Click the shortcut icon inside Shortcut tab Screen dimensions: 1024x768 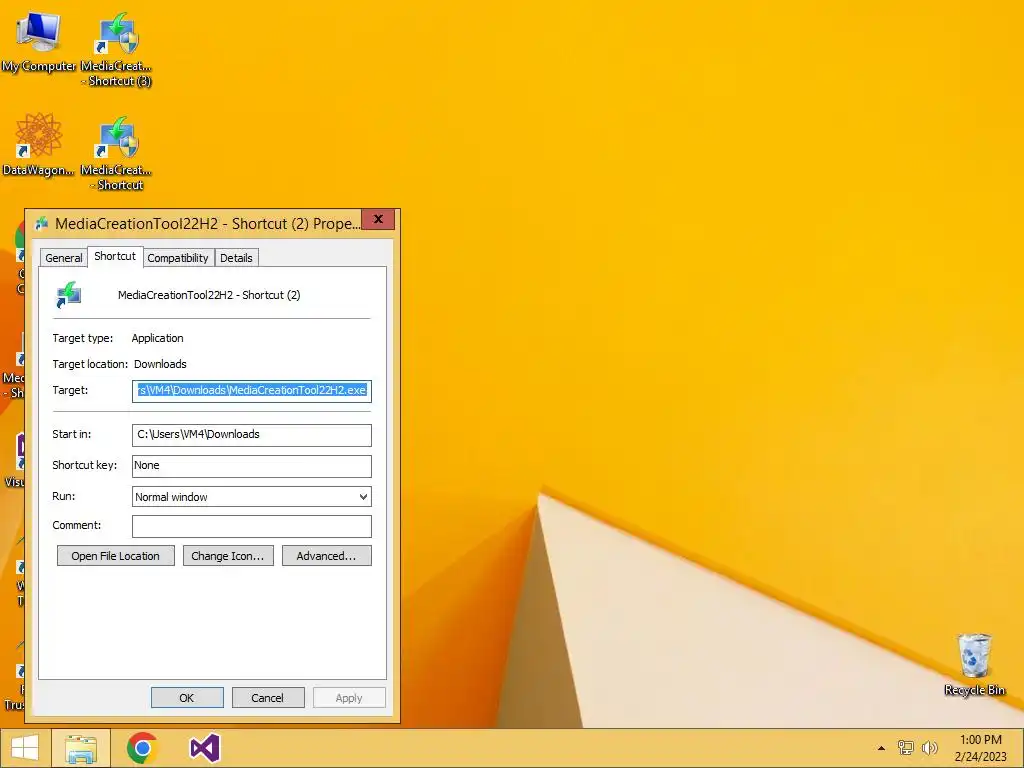pos(69,295)
